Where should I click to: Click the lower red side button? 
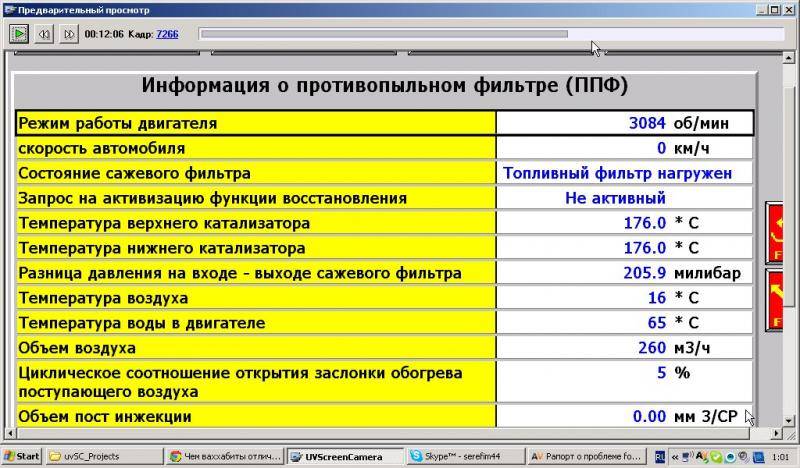(774, 300)
